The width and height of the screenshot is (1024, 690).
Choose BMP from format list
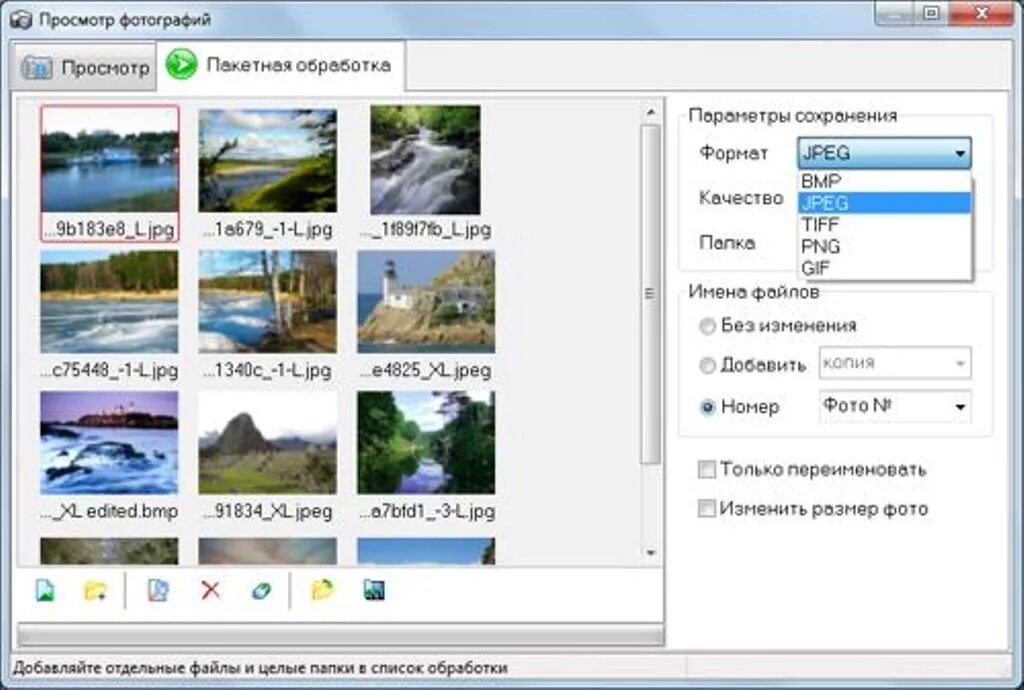coord(884,181)
